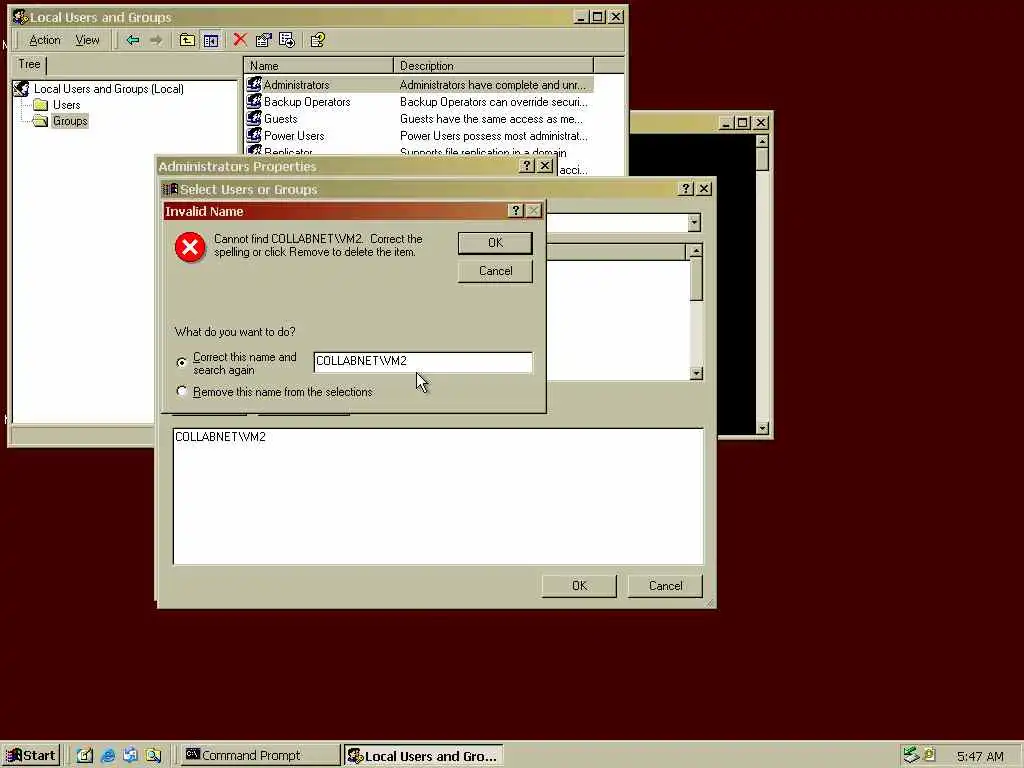
Task: Click the red Delete X toolbar icon
Action: coord(240,40)
